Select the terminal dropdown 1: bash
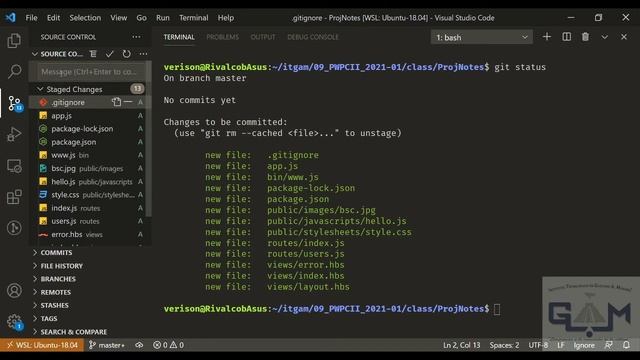 click(482, 37)
